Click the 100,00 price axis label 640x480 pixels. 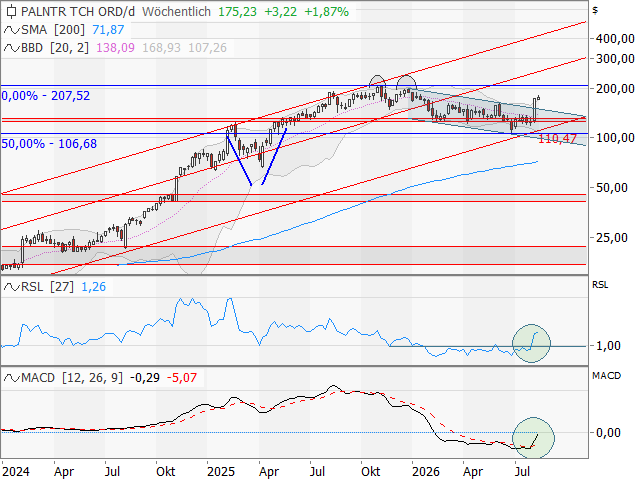(615, 138)
